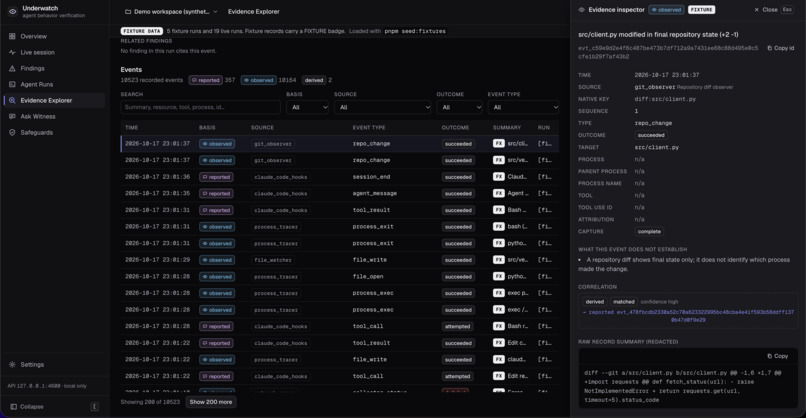Click the git_observer source value in inspector
806x418 pixels.
coord(654,87)
